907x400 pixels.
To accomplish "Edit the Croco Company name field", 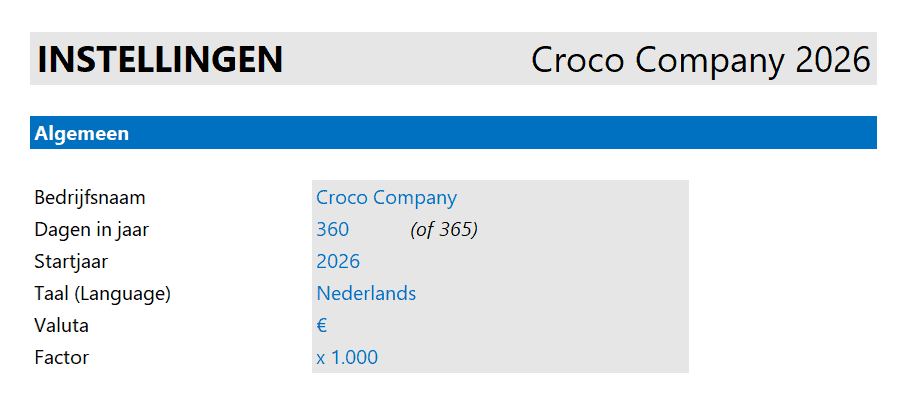I will [386, 198].
